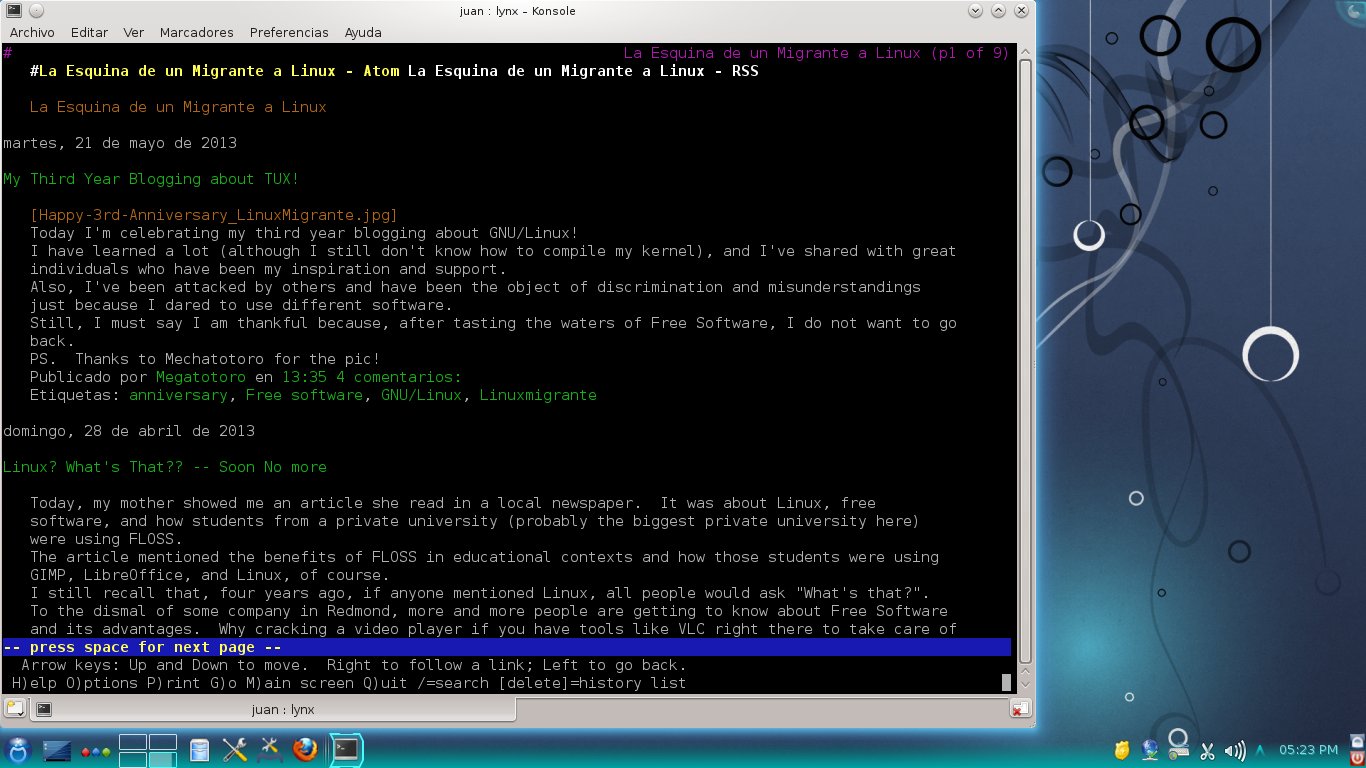The image size is (1366, 768).
Task: Open the Ayuda menu
Action: coord(363,32)
